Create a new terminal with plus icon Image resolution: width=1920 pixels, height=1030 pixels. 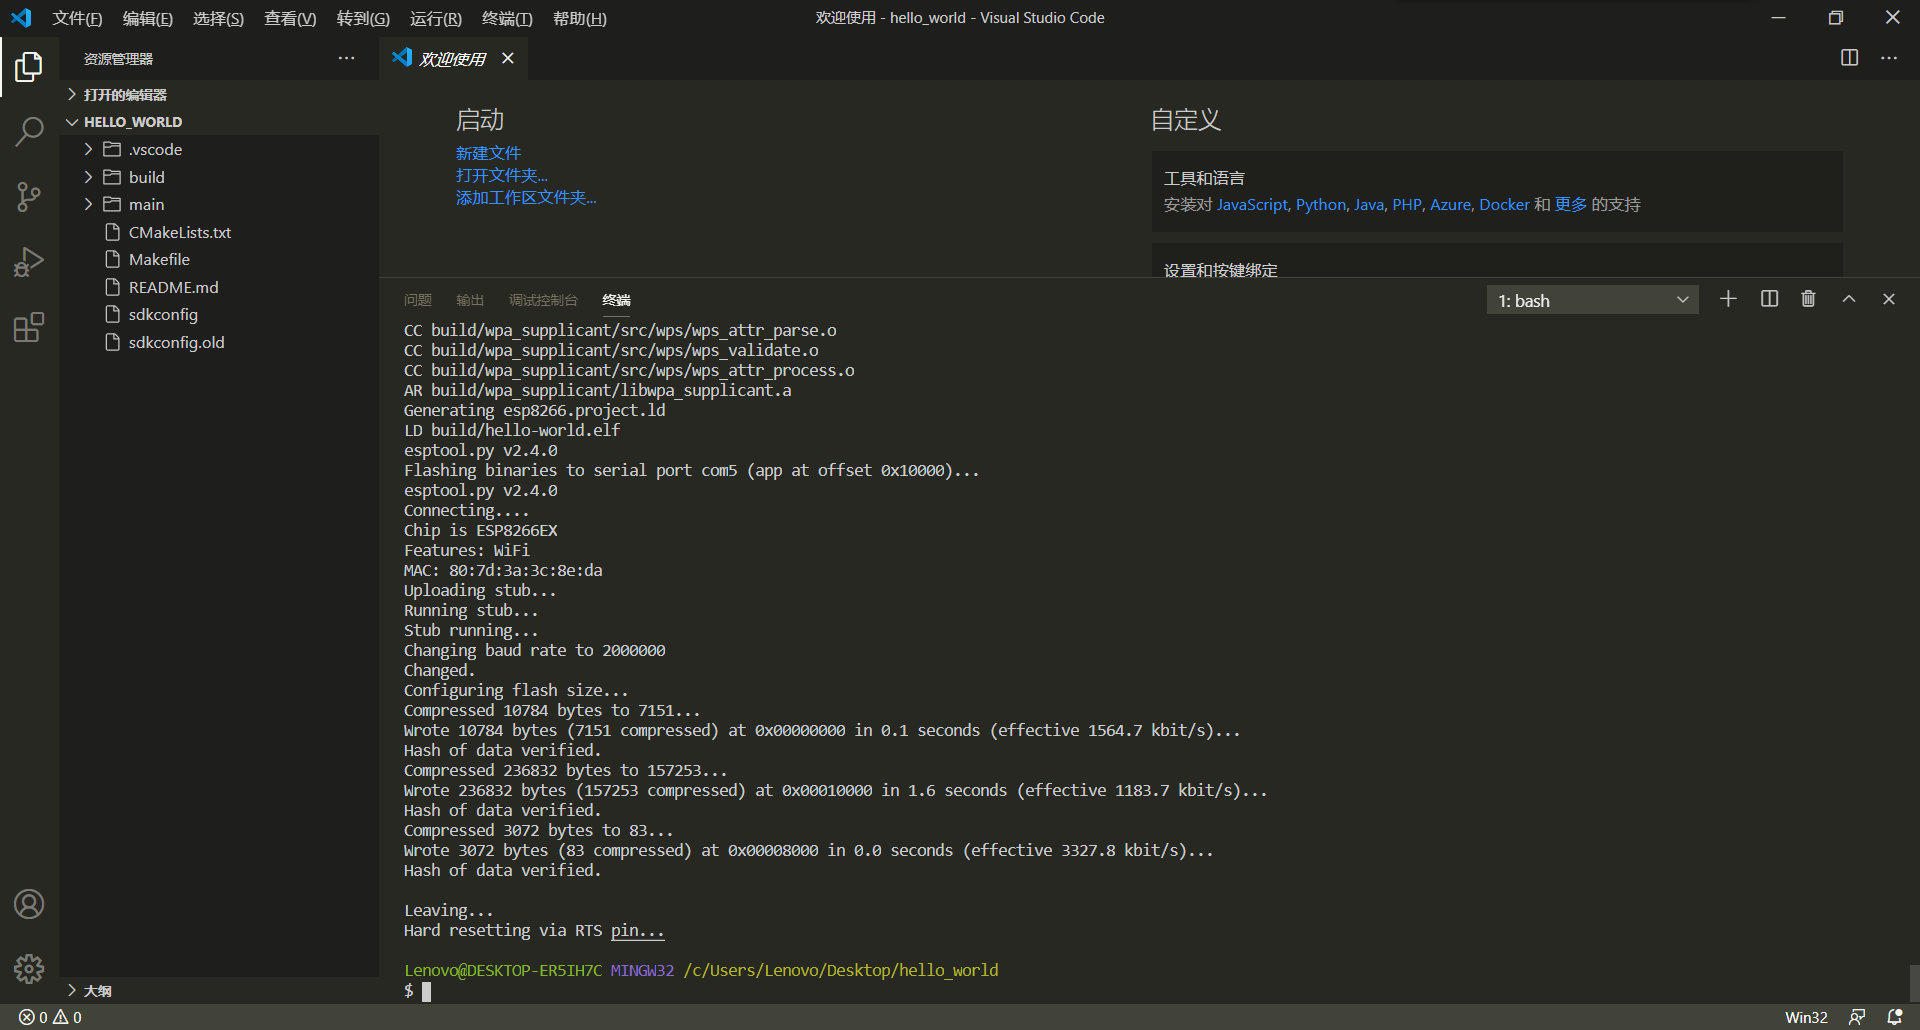(1728, 299)
